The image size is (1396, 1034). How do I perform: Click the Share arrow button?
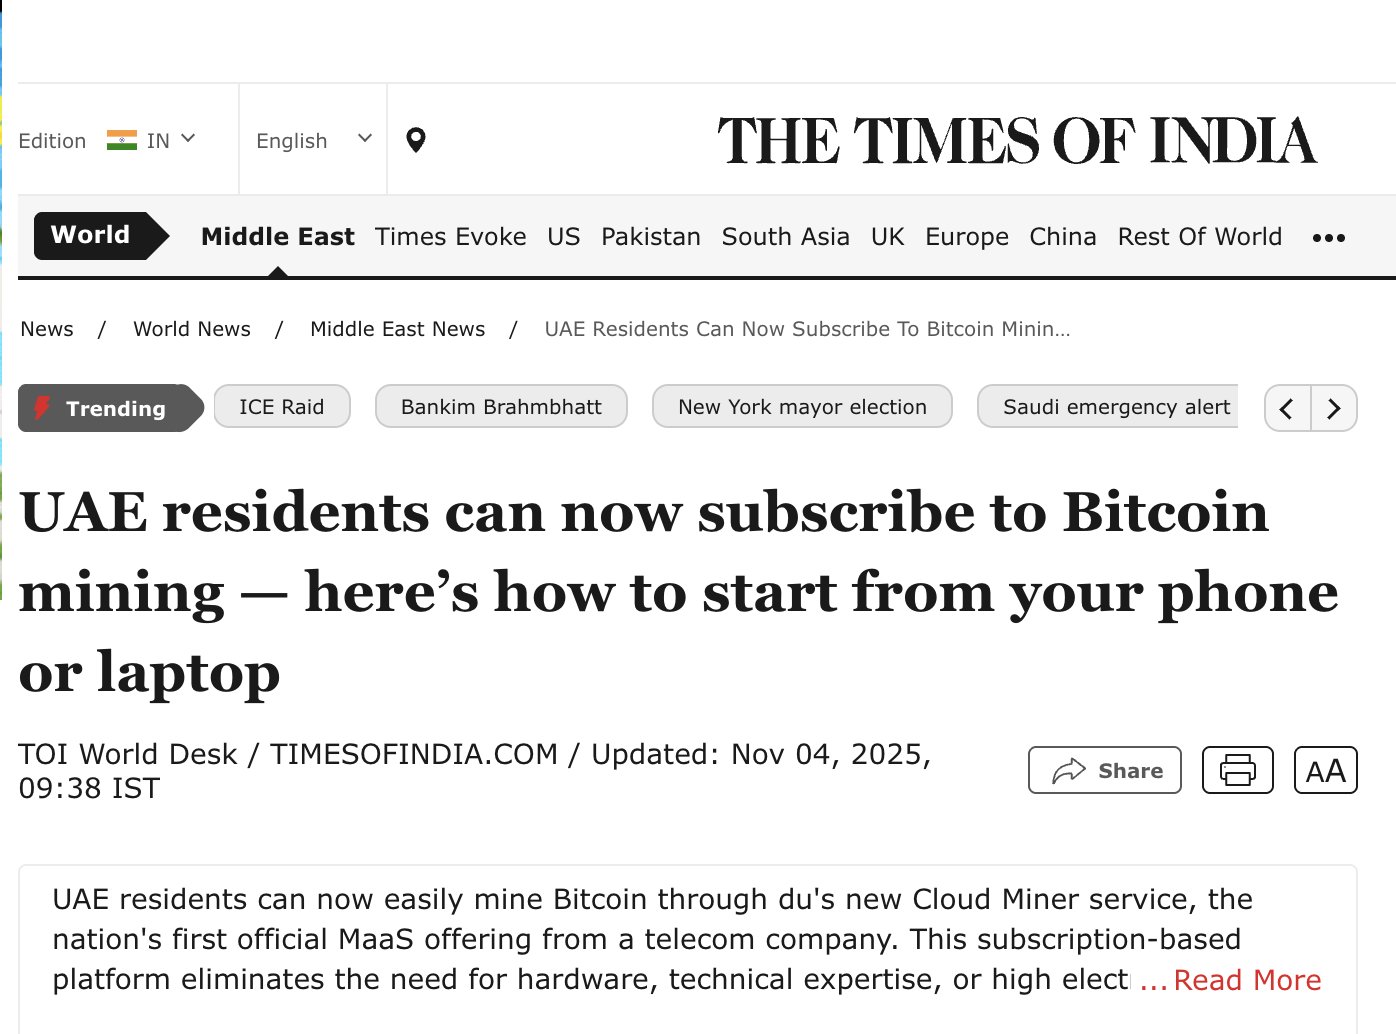(x=1104, y=770)
